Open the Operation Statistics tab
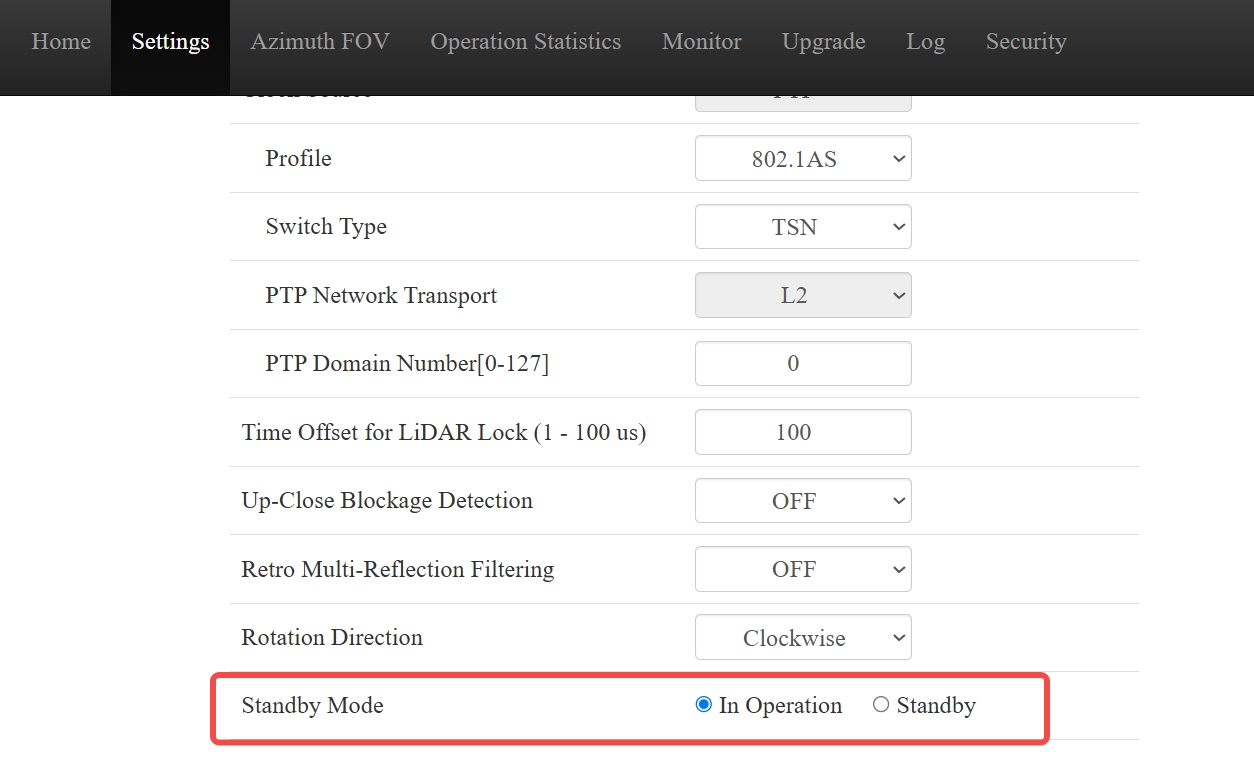1254x768 pixels. pos(526,42)
